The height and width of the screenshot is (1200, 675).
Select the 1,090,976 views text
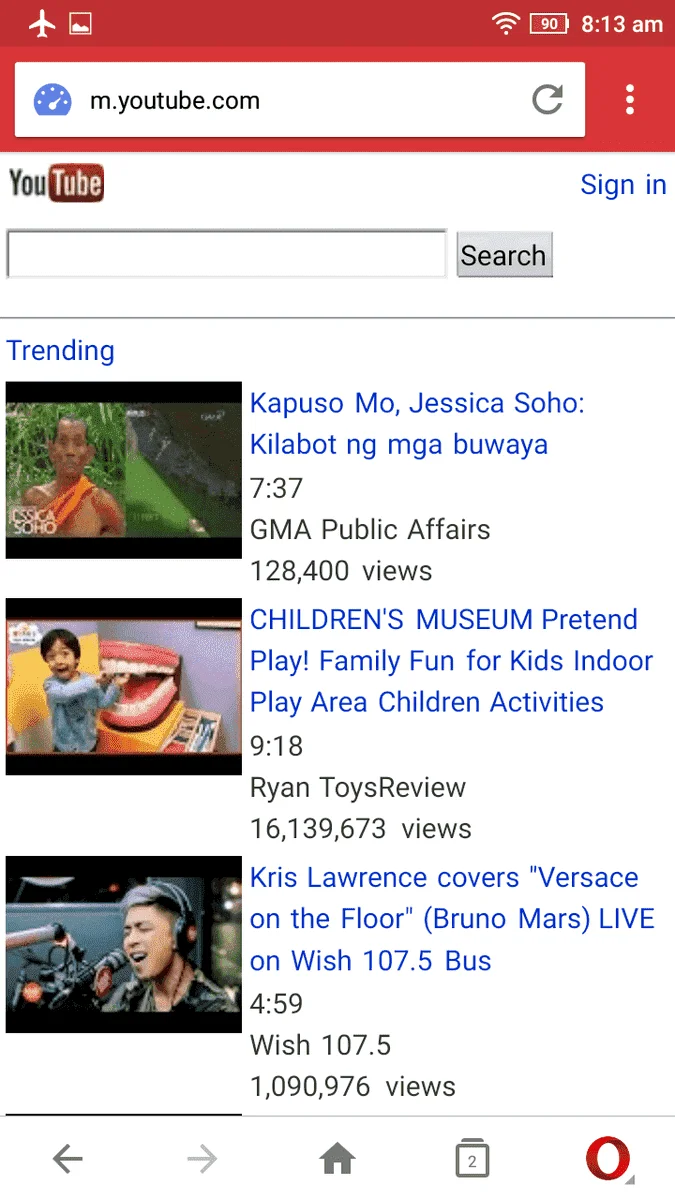(x=353, y=1087)
